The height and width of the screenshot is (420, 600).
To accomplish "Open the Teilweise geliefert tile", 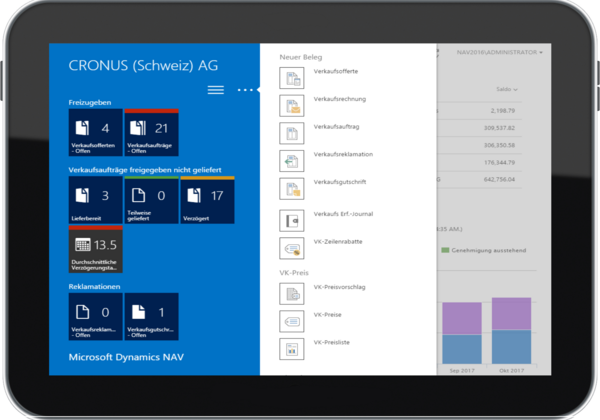I will click(152, 200).
